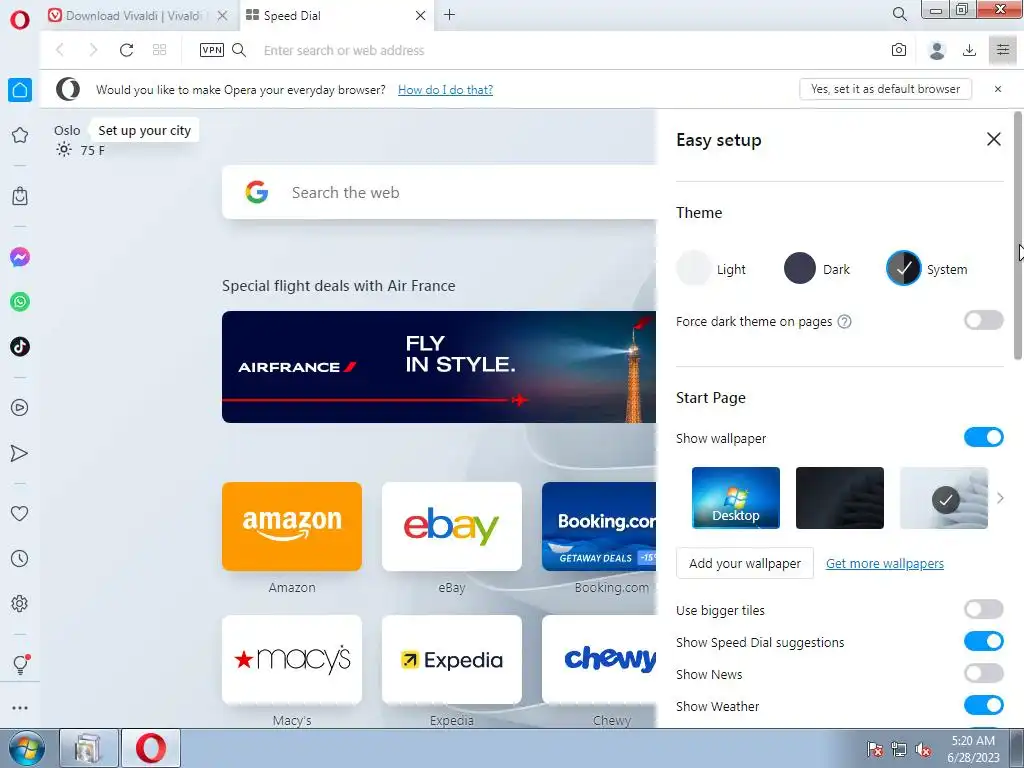Open the Windows Start button

click(x=26, y=748)
